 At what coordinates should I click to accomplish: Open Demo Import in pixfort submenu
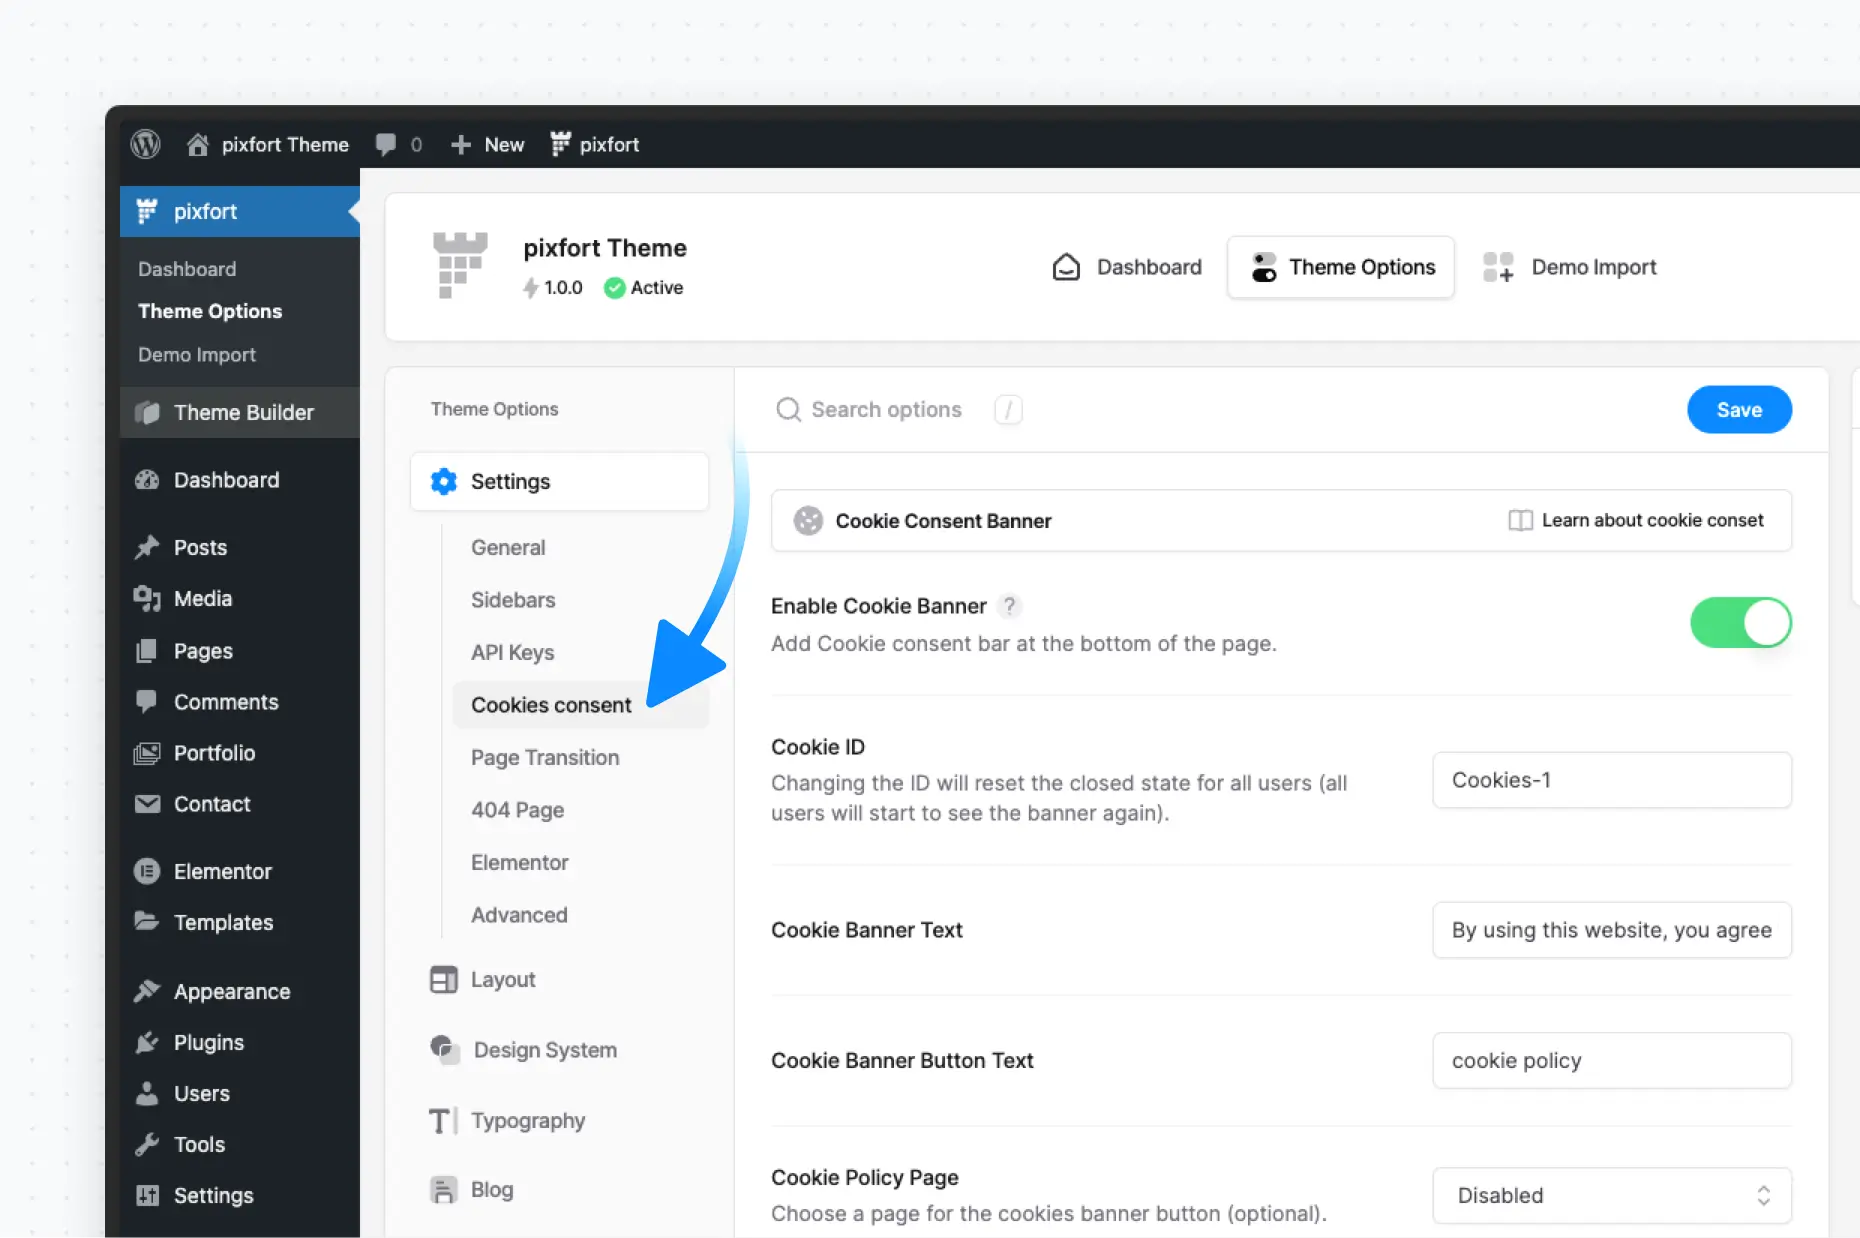[197, 355]
